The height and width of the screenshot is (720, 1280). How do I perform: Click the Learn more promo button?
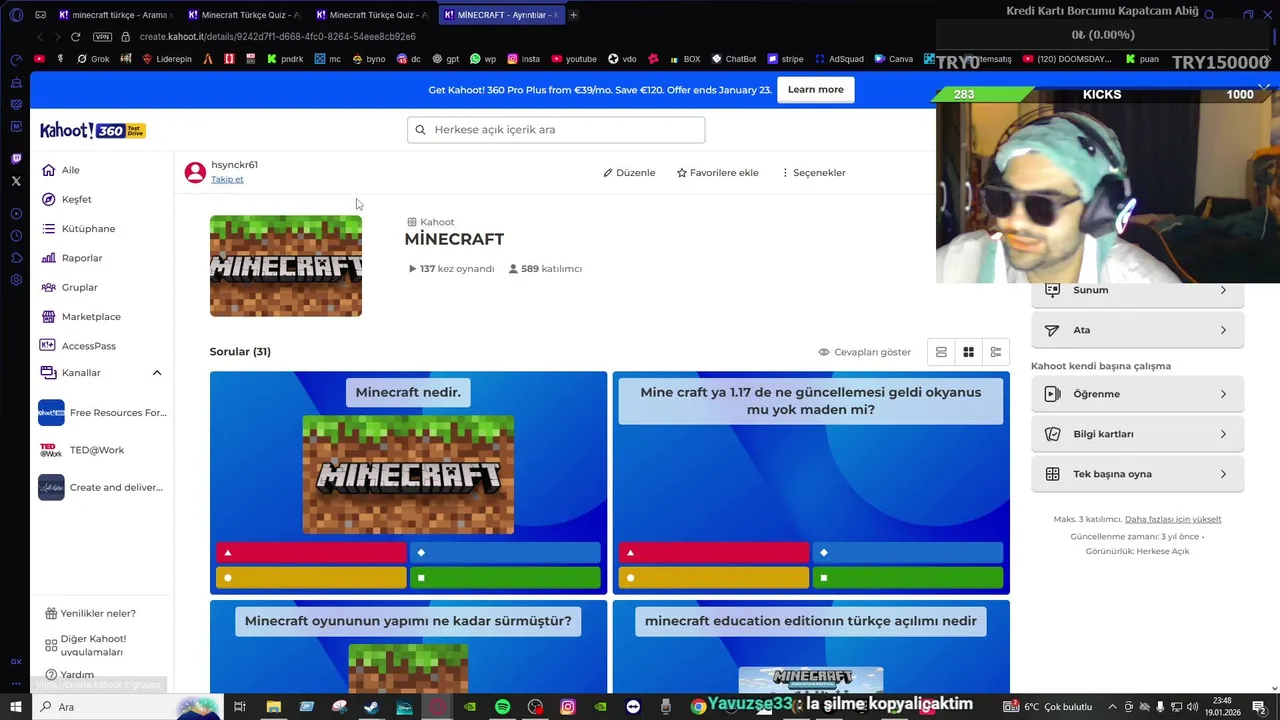tap(815, 90)
